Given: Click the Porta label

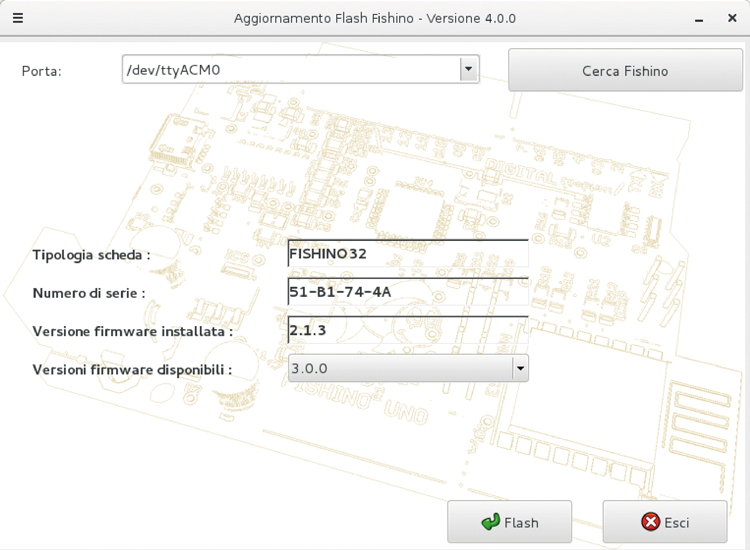Looking at the screenshot, I should coord(42,71).
